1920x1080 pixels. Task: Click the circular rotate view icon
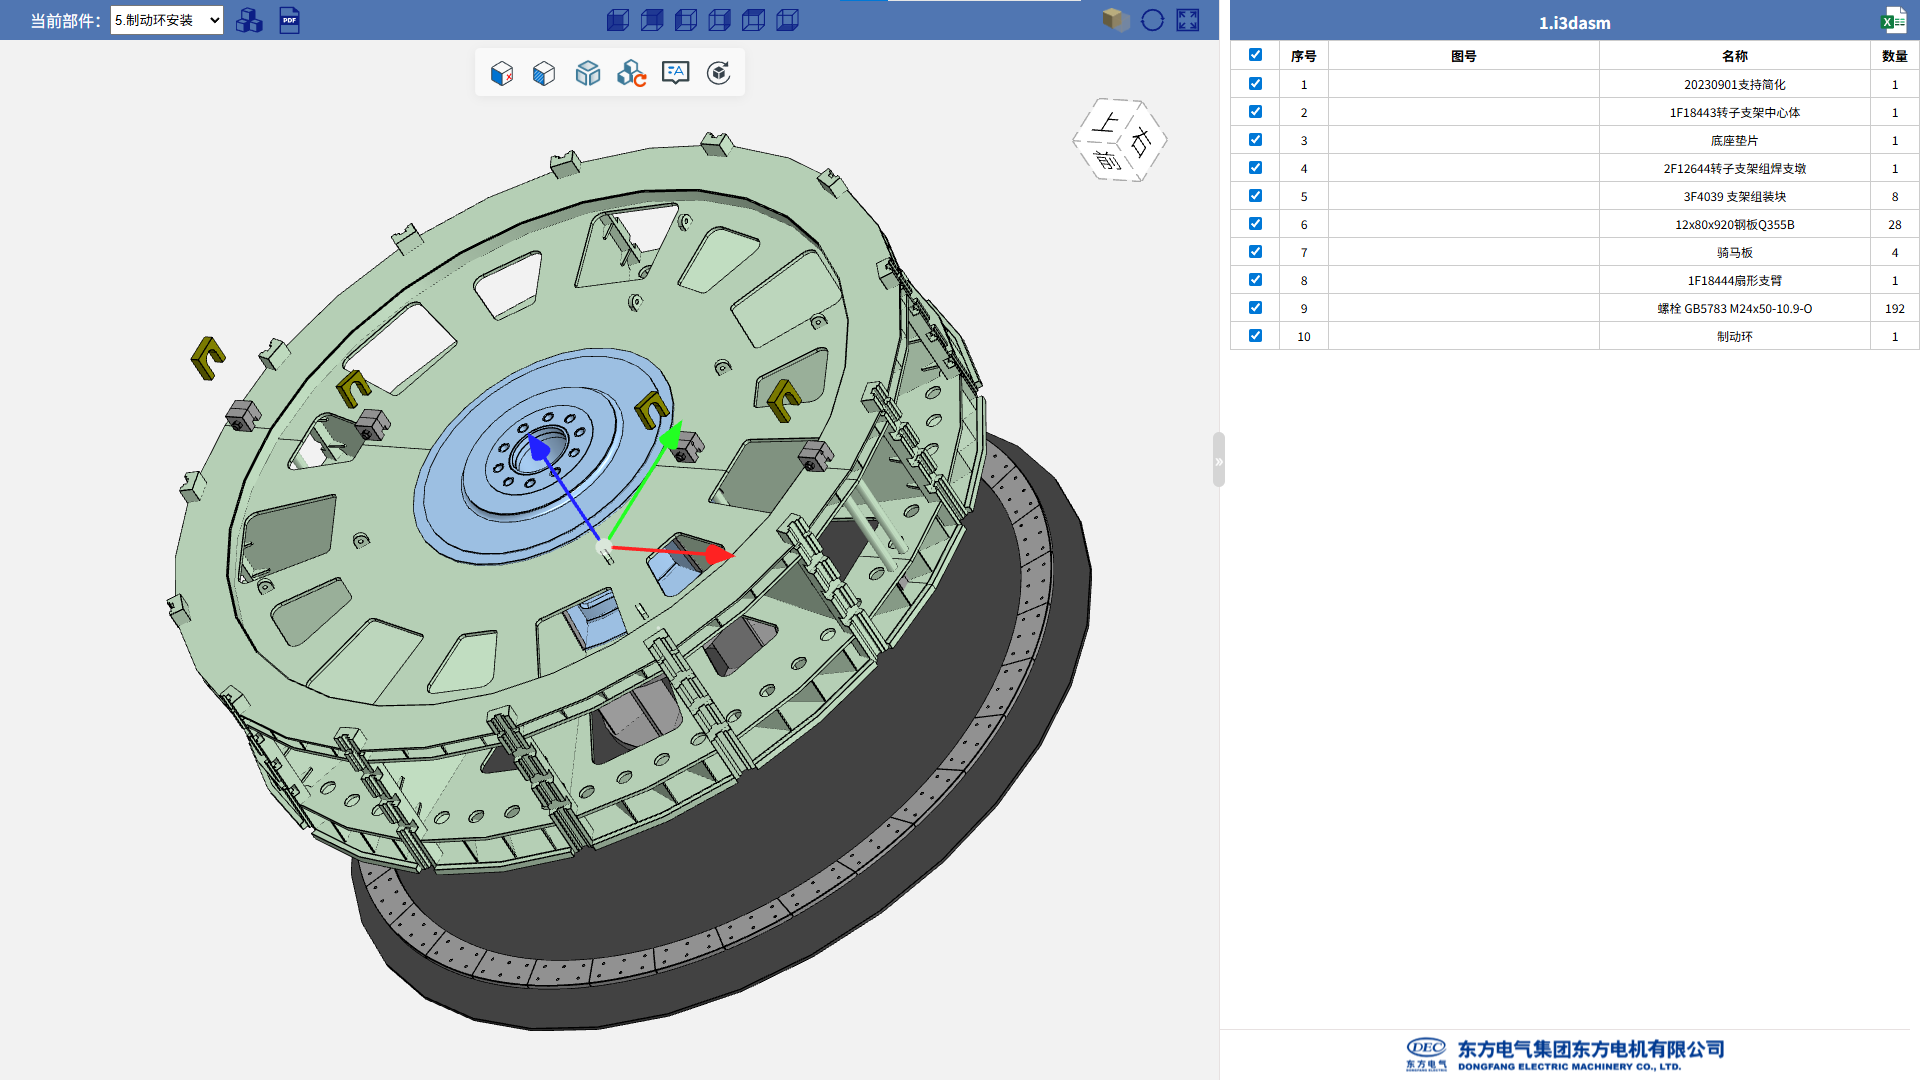(1152, 20)
